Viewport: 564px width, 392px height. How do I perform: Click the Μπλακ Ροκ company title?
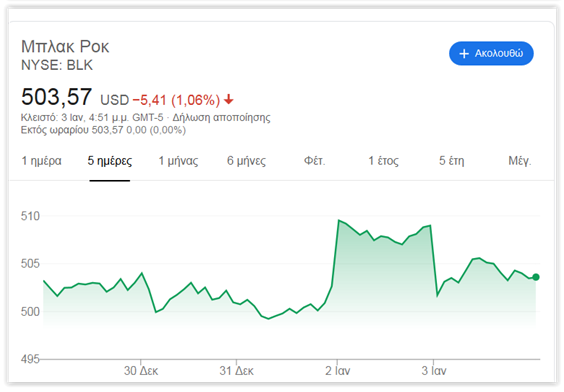click(65, 46)
